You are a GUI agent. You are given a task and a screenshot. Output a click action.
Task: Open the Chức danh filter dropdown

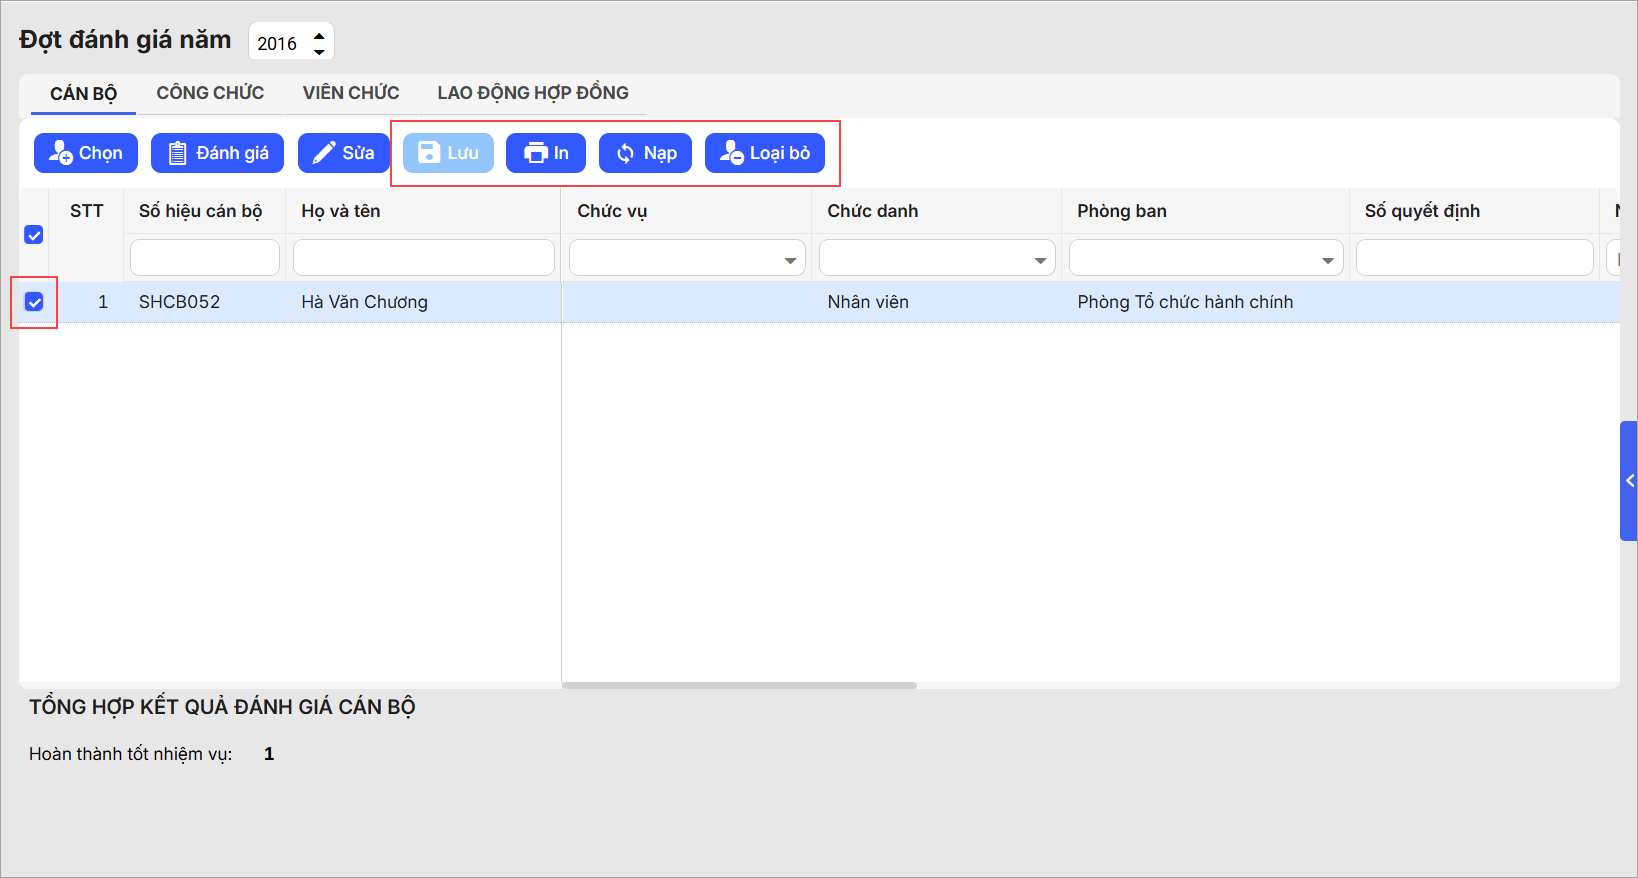1040,260
